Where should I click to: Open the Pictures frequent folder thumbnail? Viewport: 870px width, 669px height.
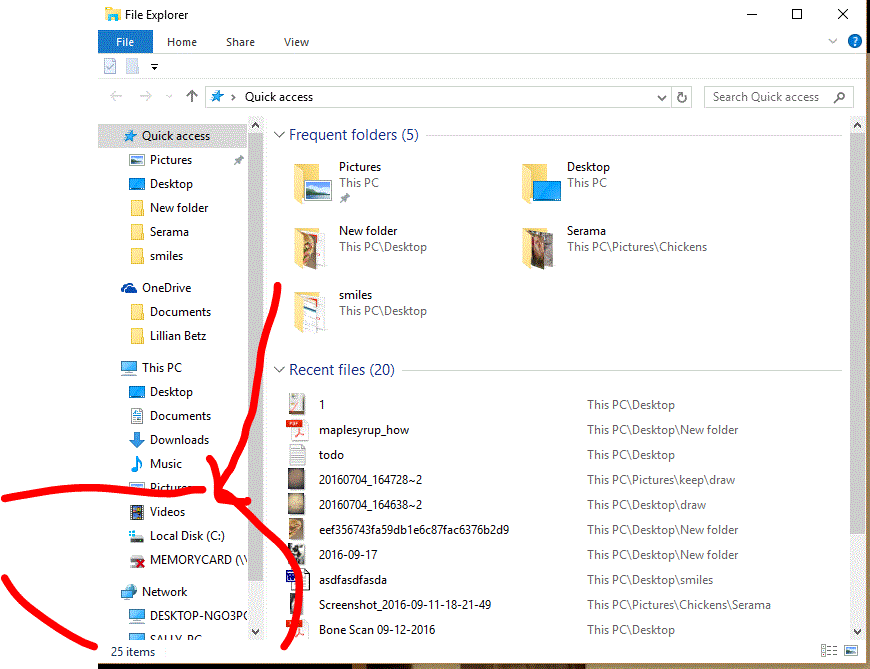coord(312,183)
